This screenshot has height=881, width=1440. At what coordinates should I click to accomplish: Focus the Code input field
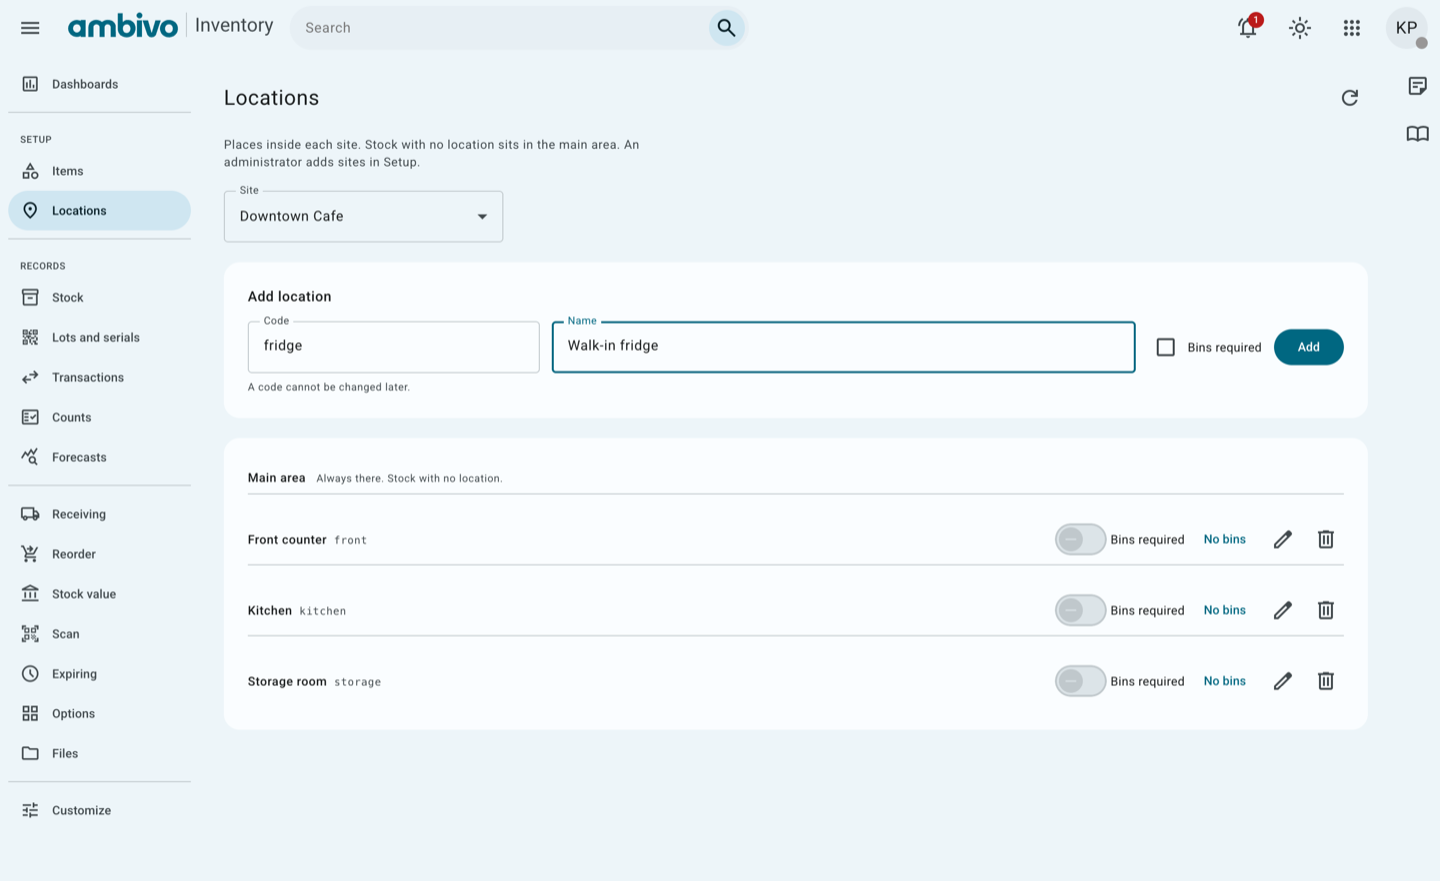[x=394, y=347]
